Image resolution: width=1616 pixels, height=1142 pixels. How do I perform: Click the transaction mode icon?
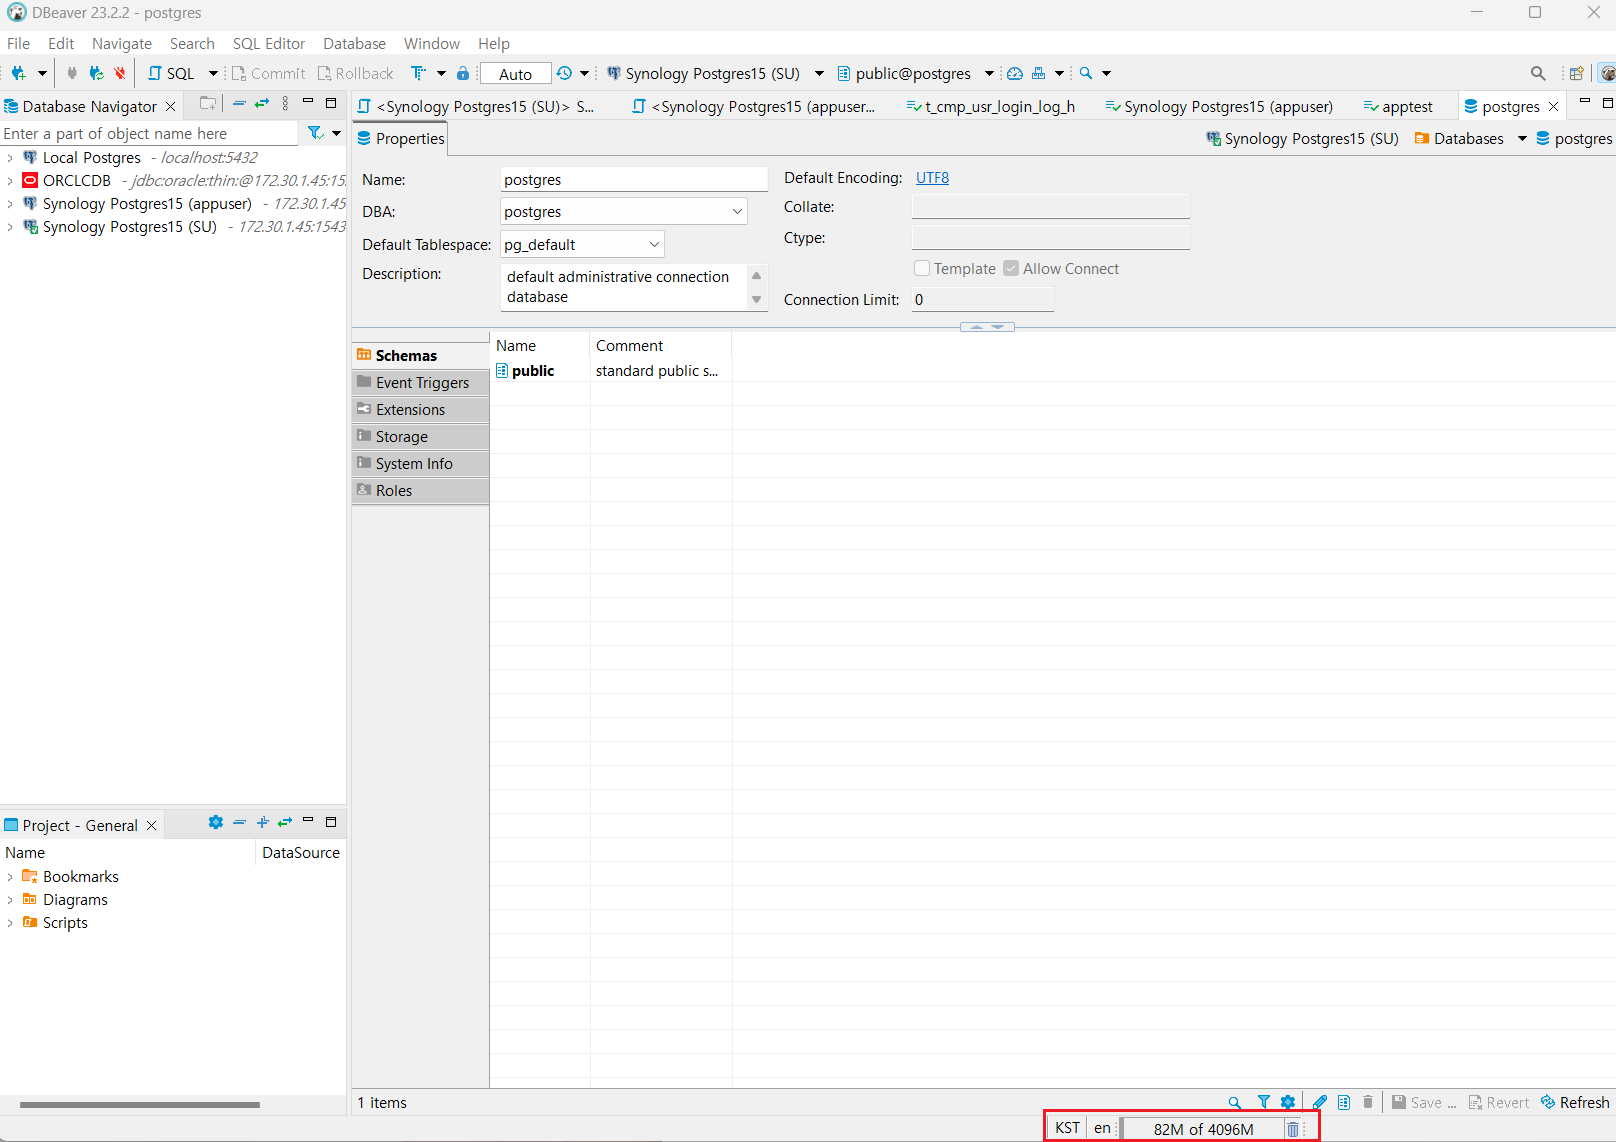point(419,73)
